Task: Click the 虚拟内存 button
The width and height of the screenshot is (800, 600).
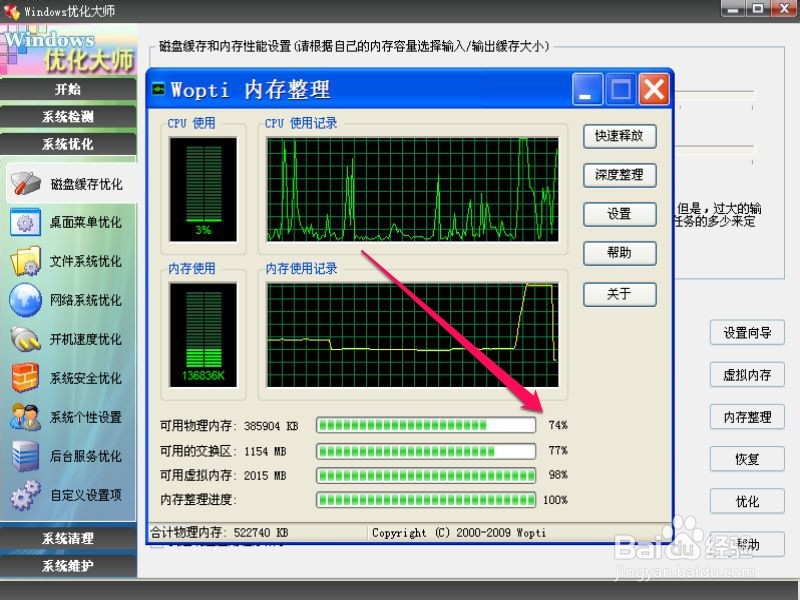Action: [747, 375]
